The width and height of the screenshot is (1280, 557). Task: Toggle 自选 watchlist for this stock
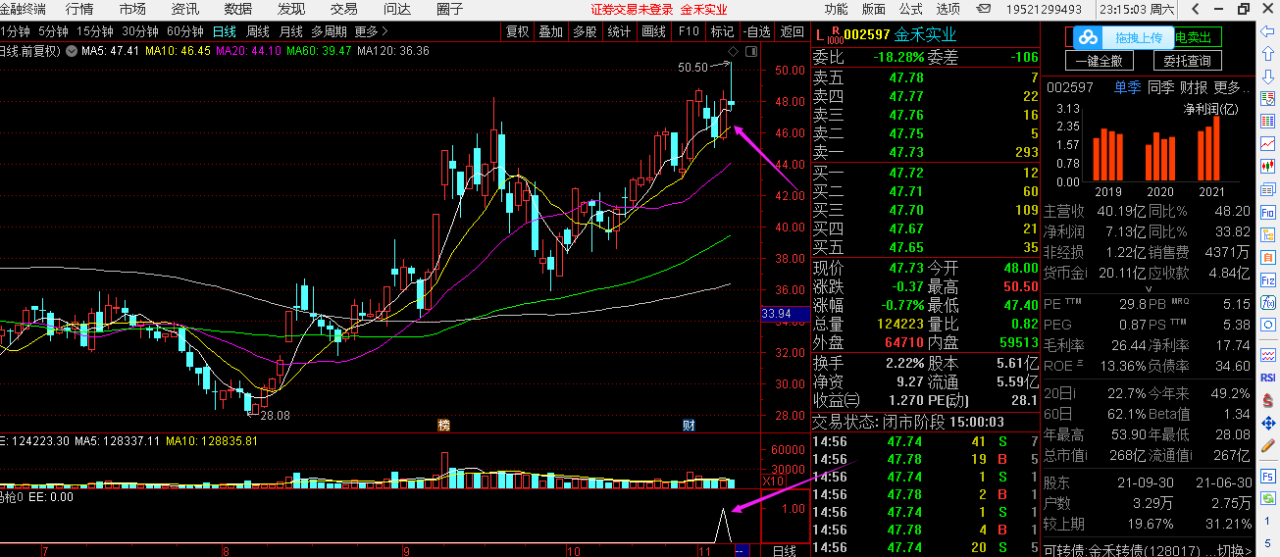(x=757, y=31)
